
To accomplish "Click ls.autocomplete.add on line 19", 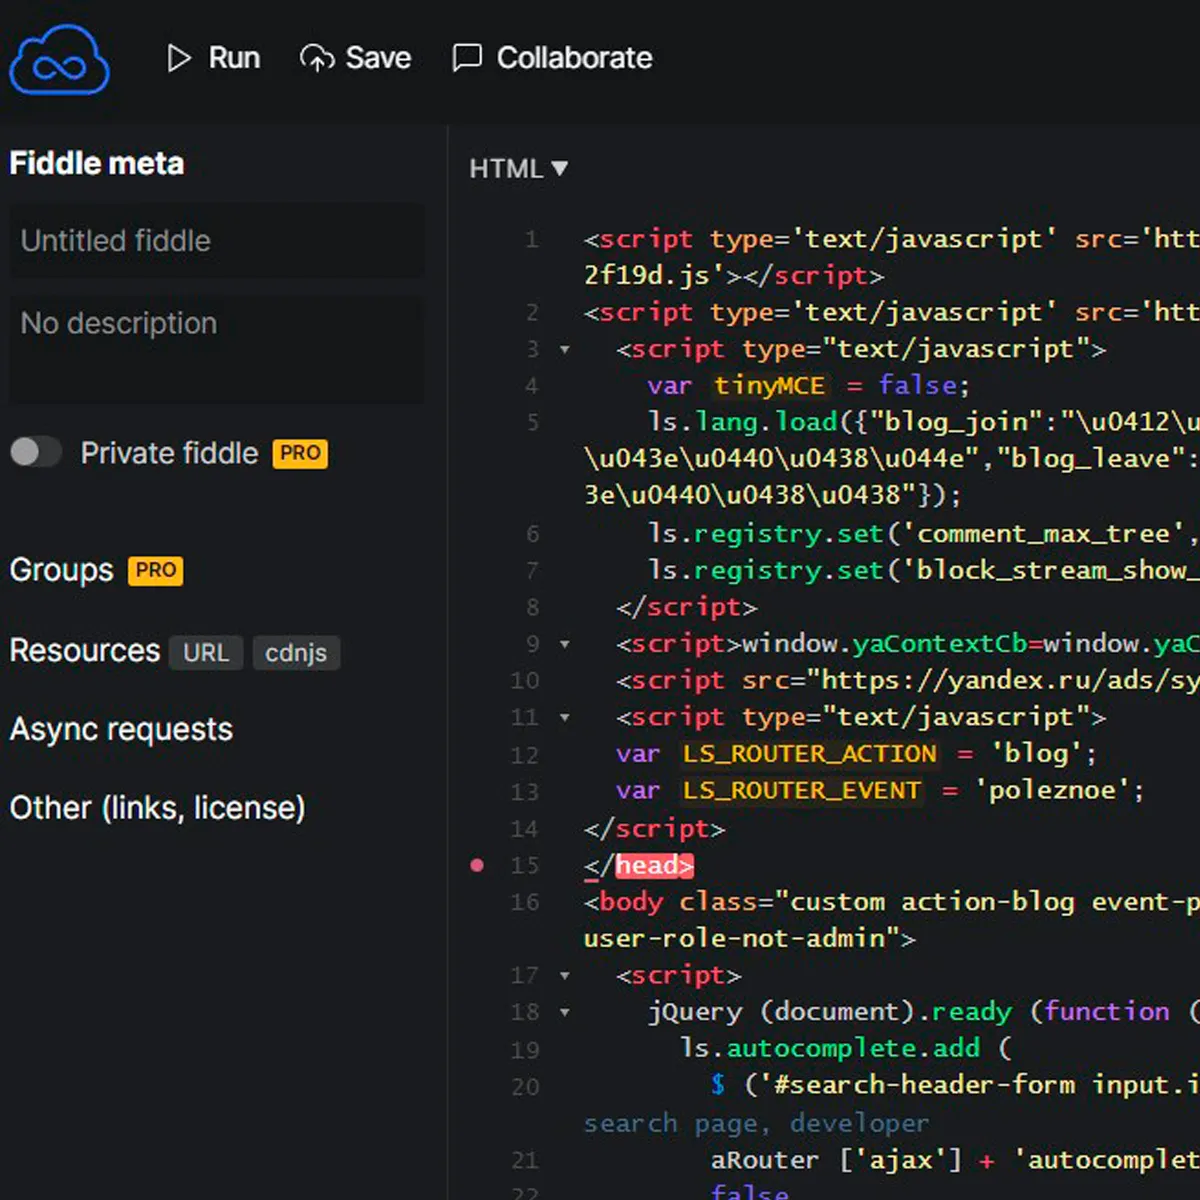I will [x=830, y=1049].
